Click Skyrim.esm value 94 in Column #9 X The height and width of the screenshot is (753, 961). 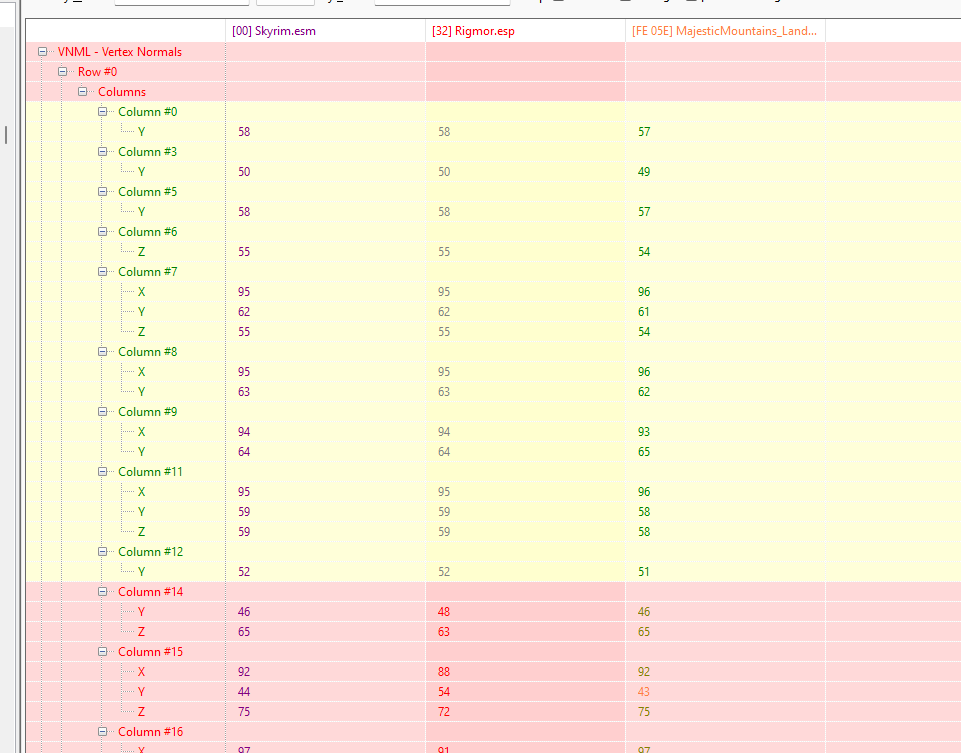click(244, 432)
